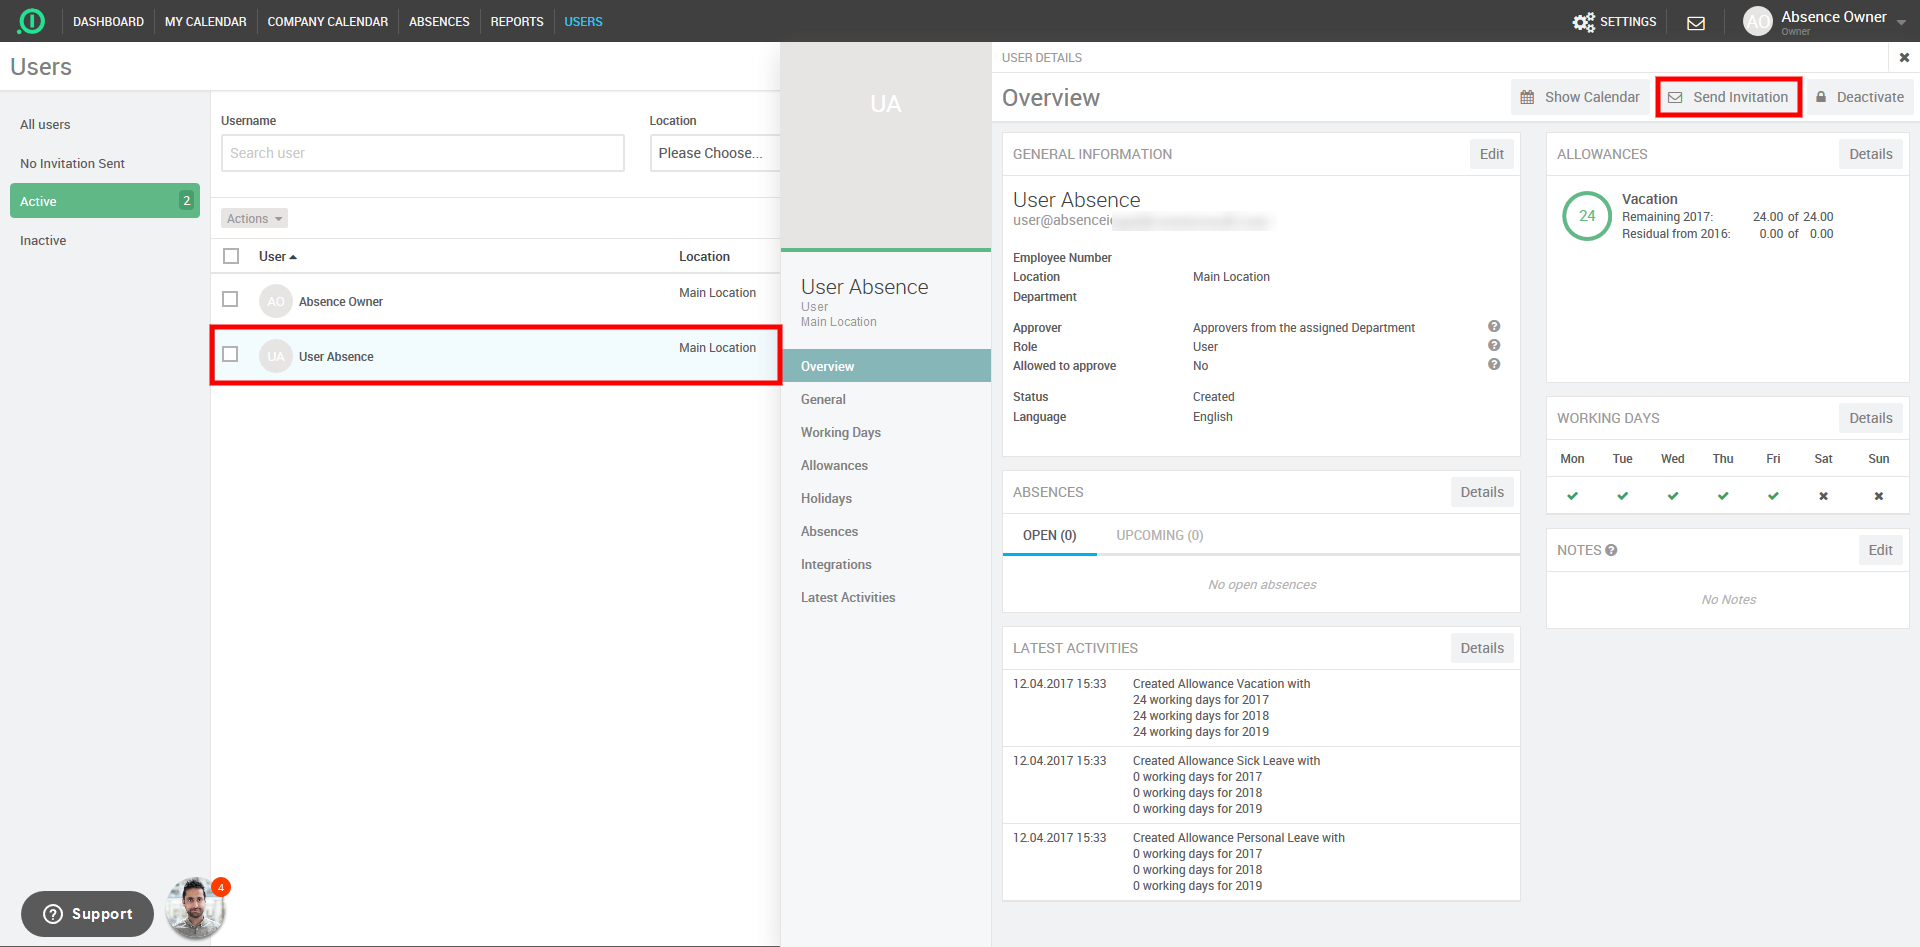Click help icon beside Allowed to approve
1920x947 pixels.
click(x=1494, y=365)
